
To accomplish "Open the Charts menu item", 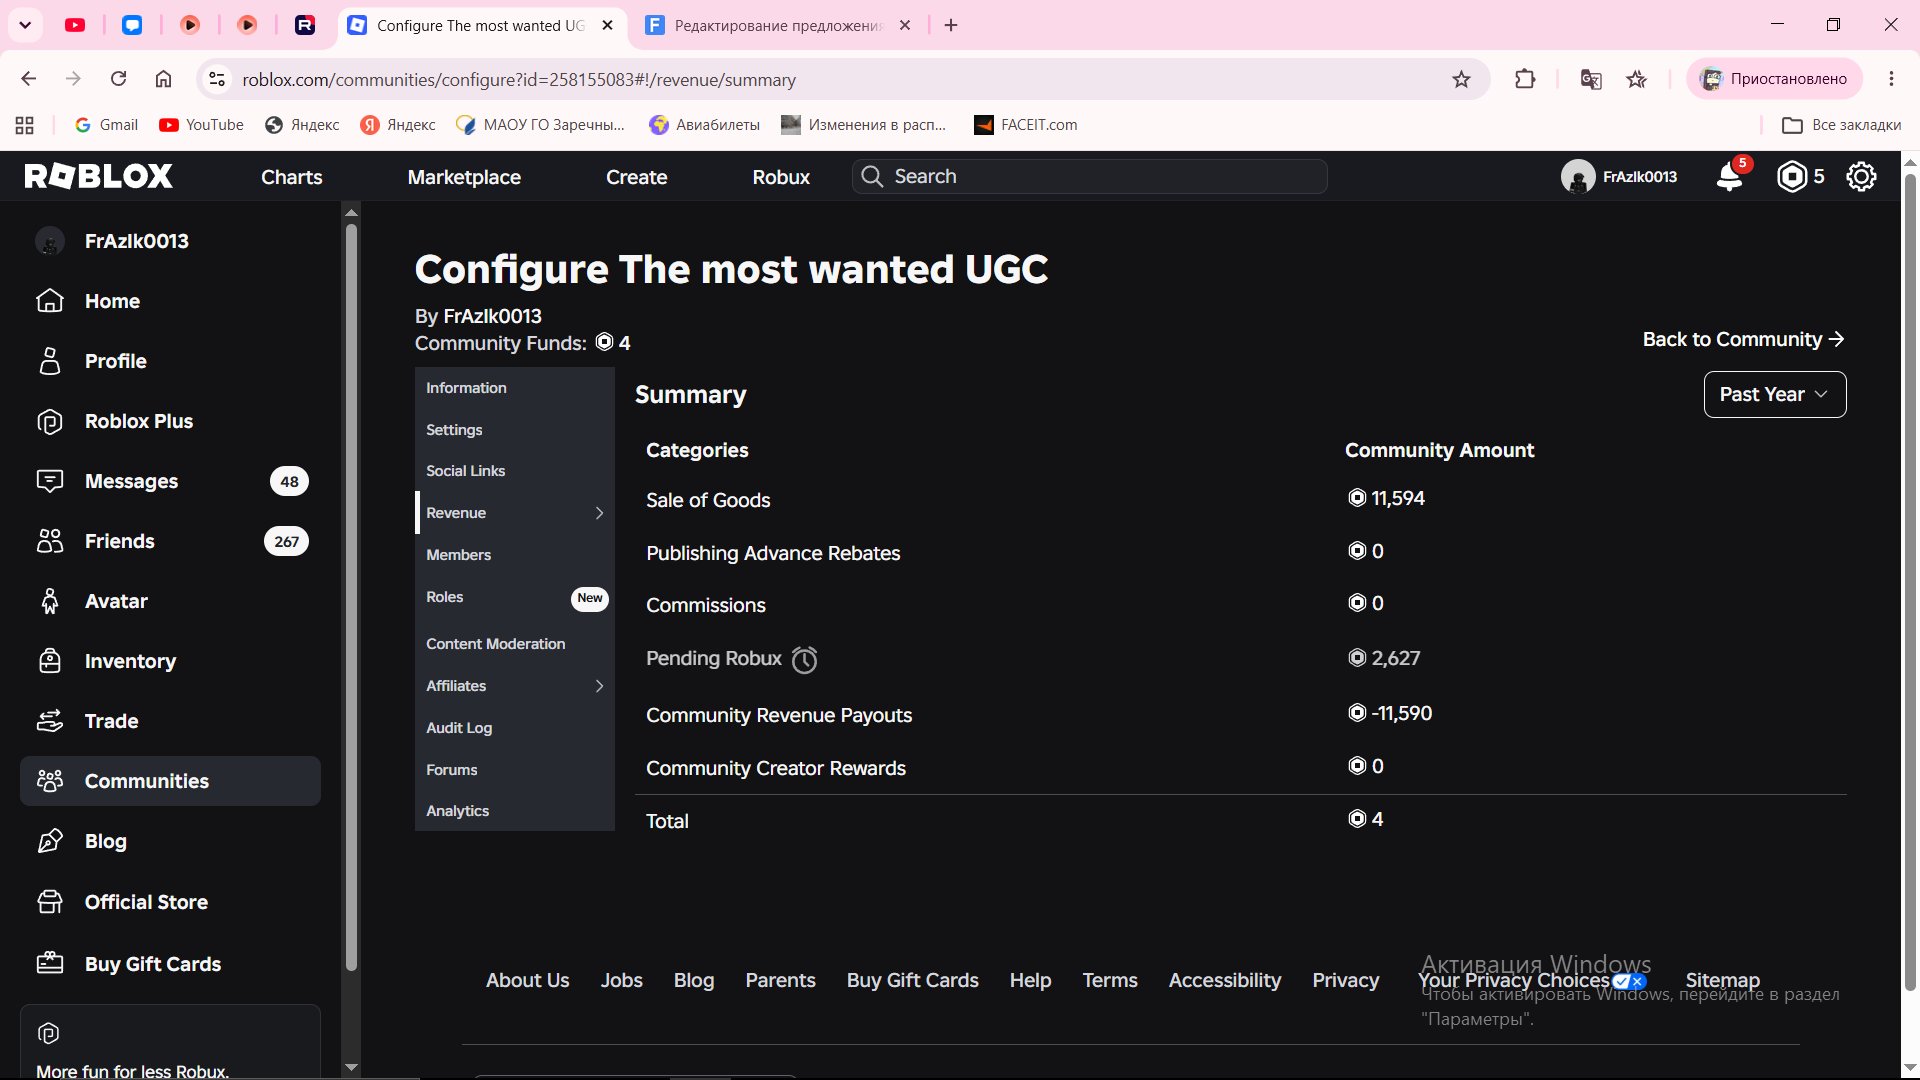I will click(x=291, y=177).
